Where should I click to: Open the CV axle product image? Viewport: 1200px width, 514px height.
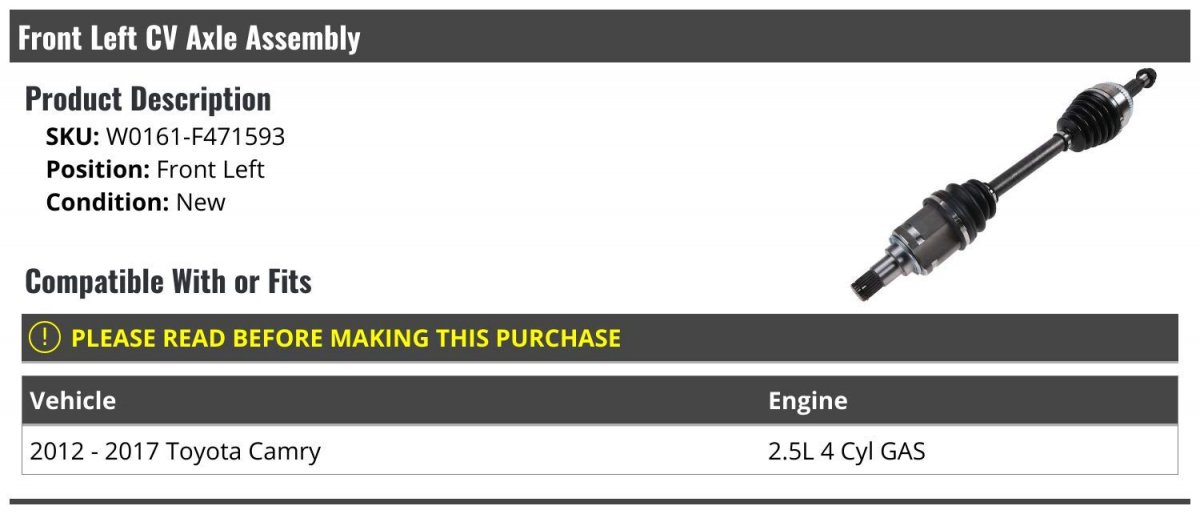[x=1004, y=185]
